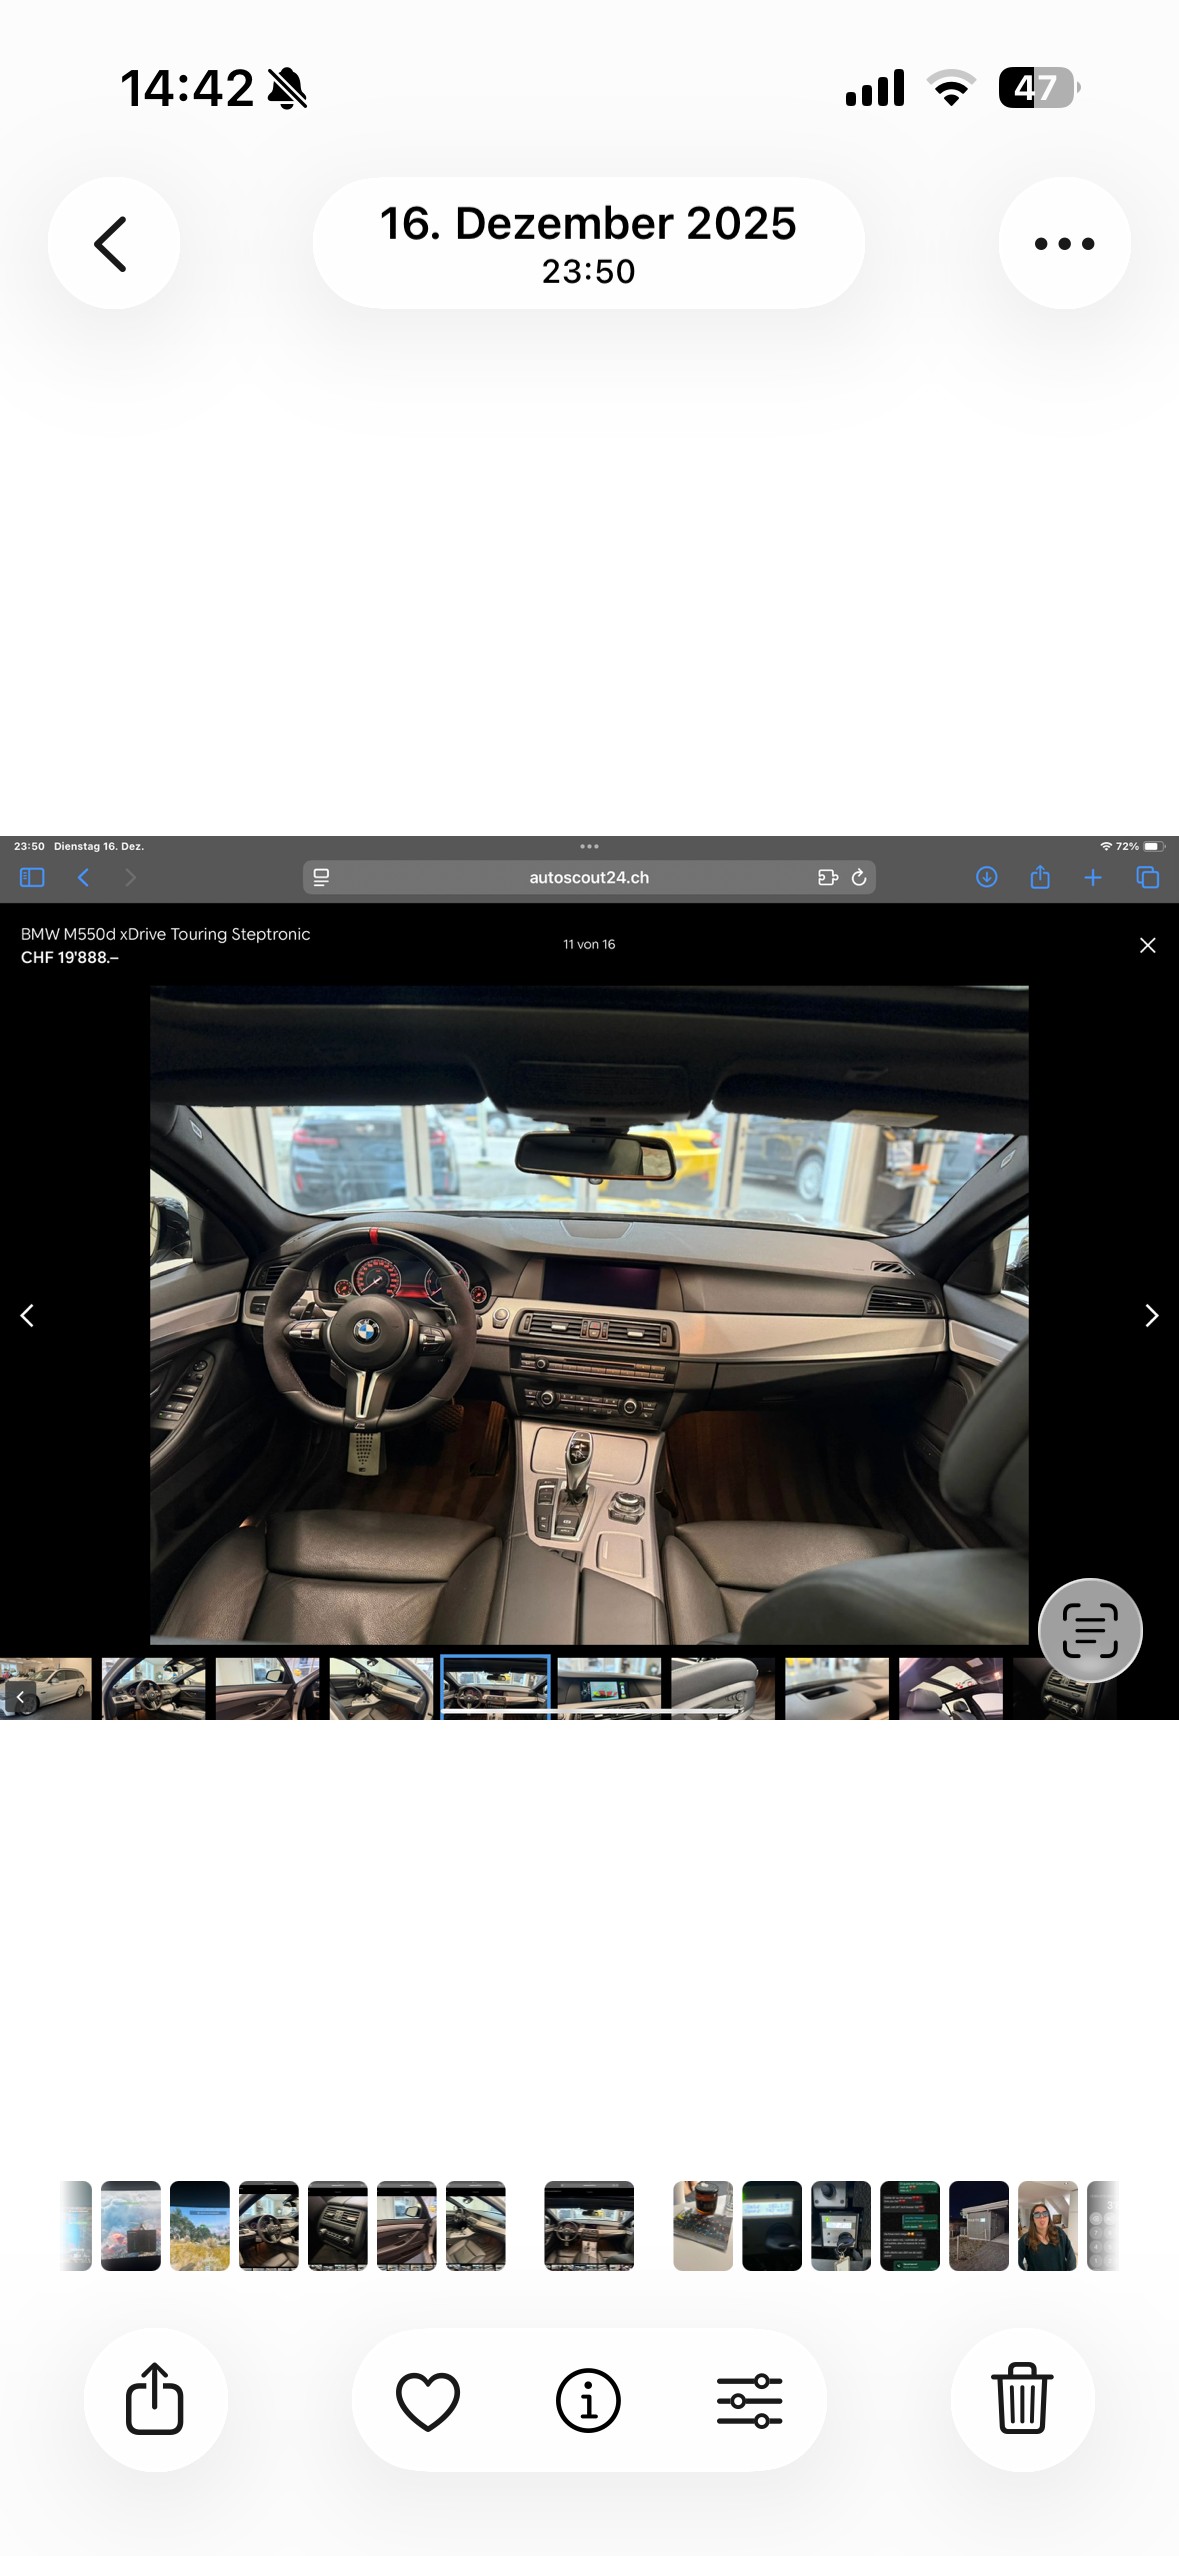Open the dark green chat screenshot thumbnail
This screenshot has width=1179, height=2556.
[910, 2226]
